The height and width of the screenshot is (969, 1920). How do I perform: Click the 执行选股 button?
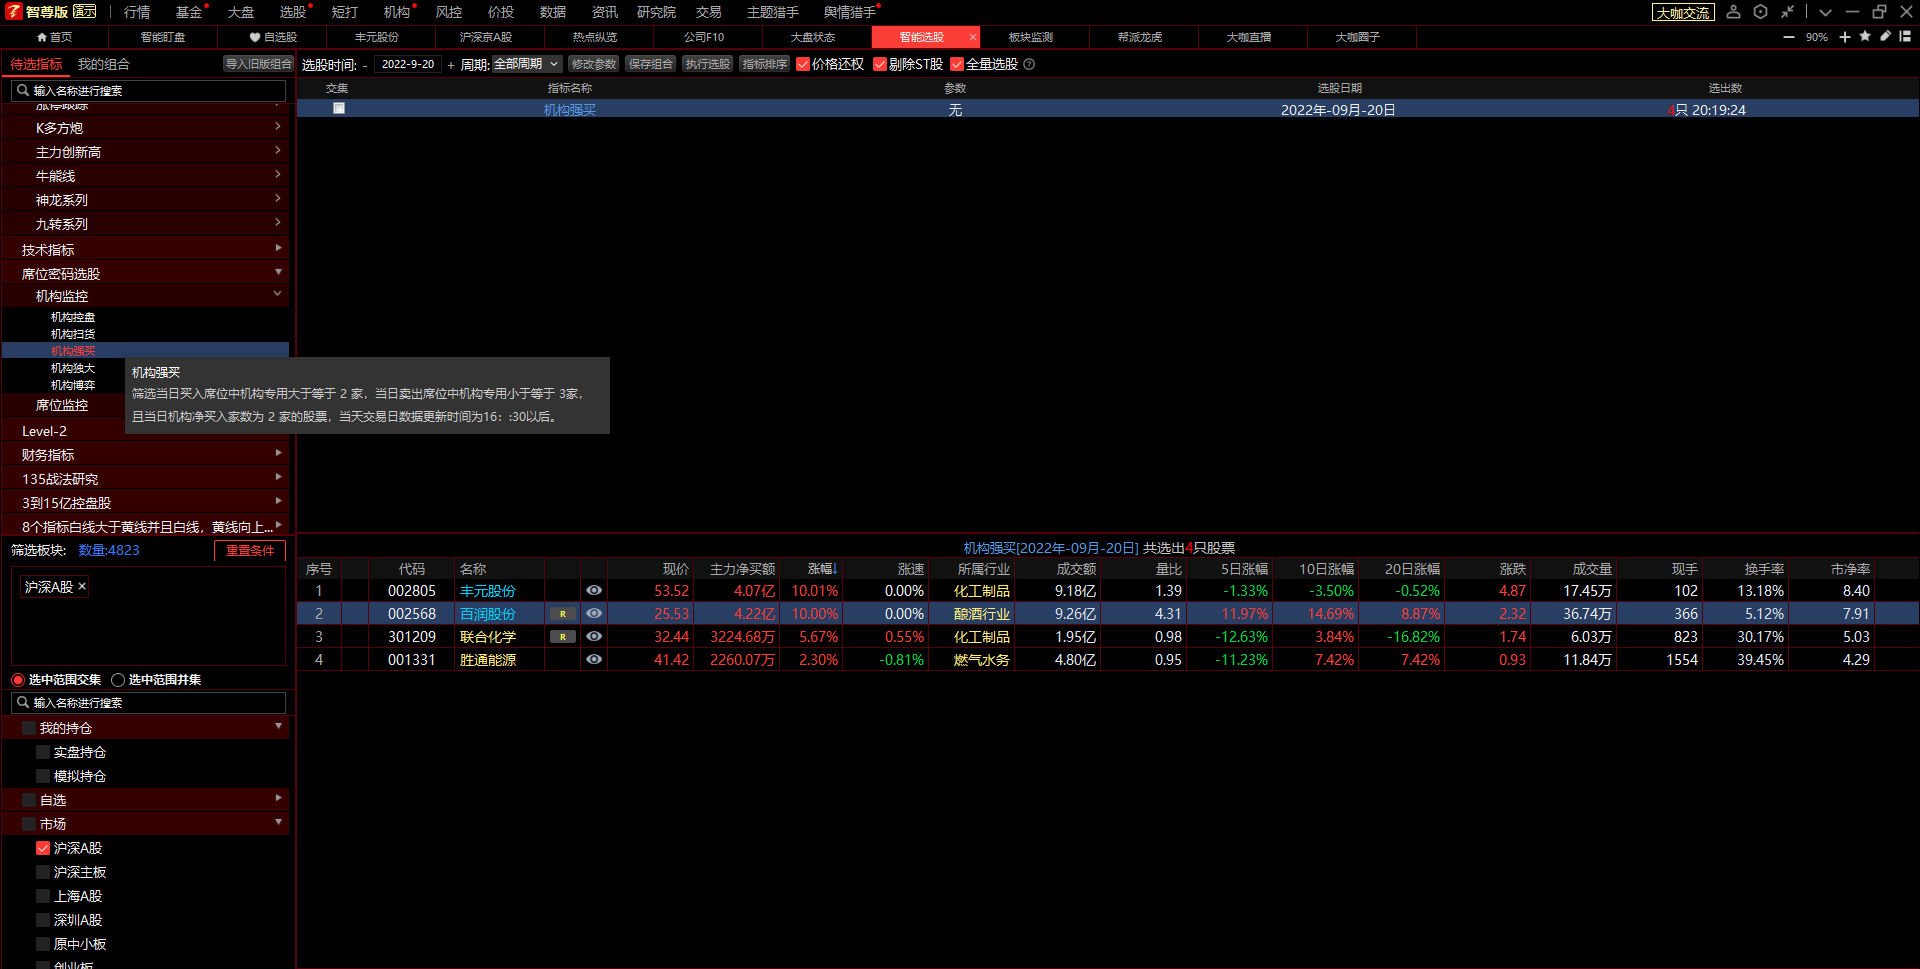pos(708,64)
